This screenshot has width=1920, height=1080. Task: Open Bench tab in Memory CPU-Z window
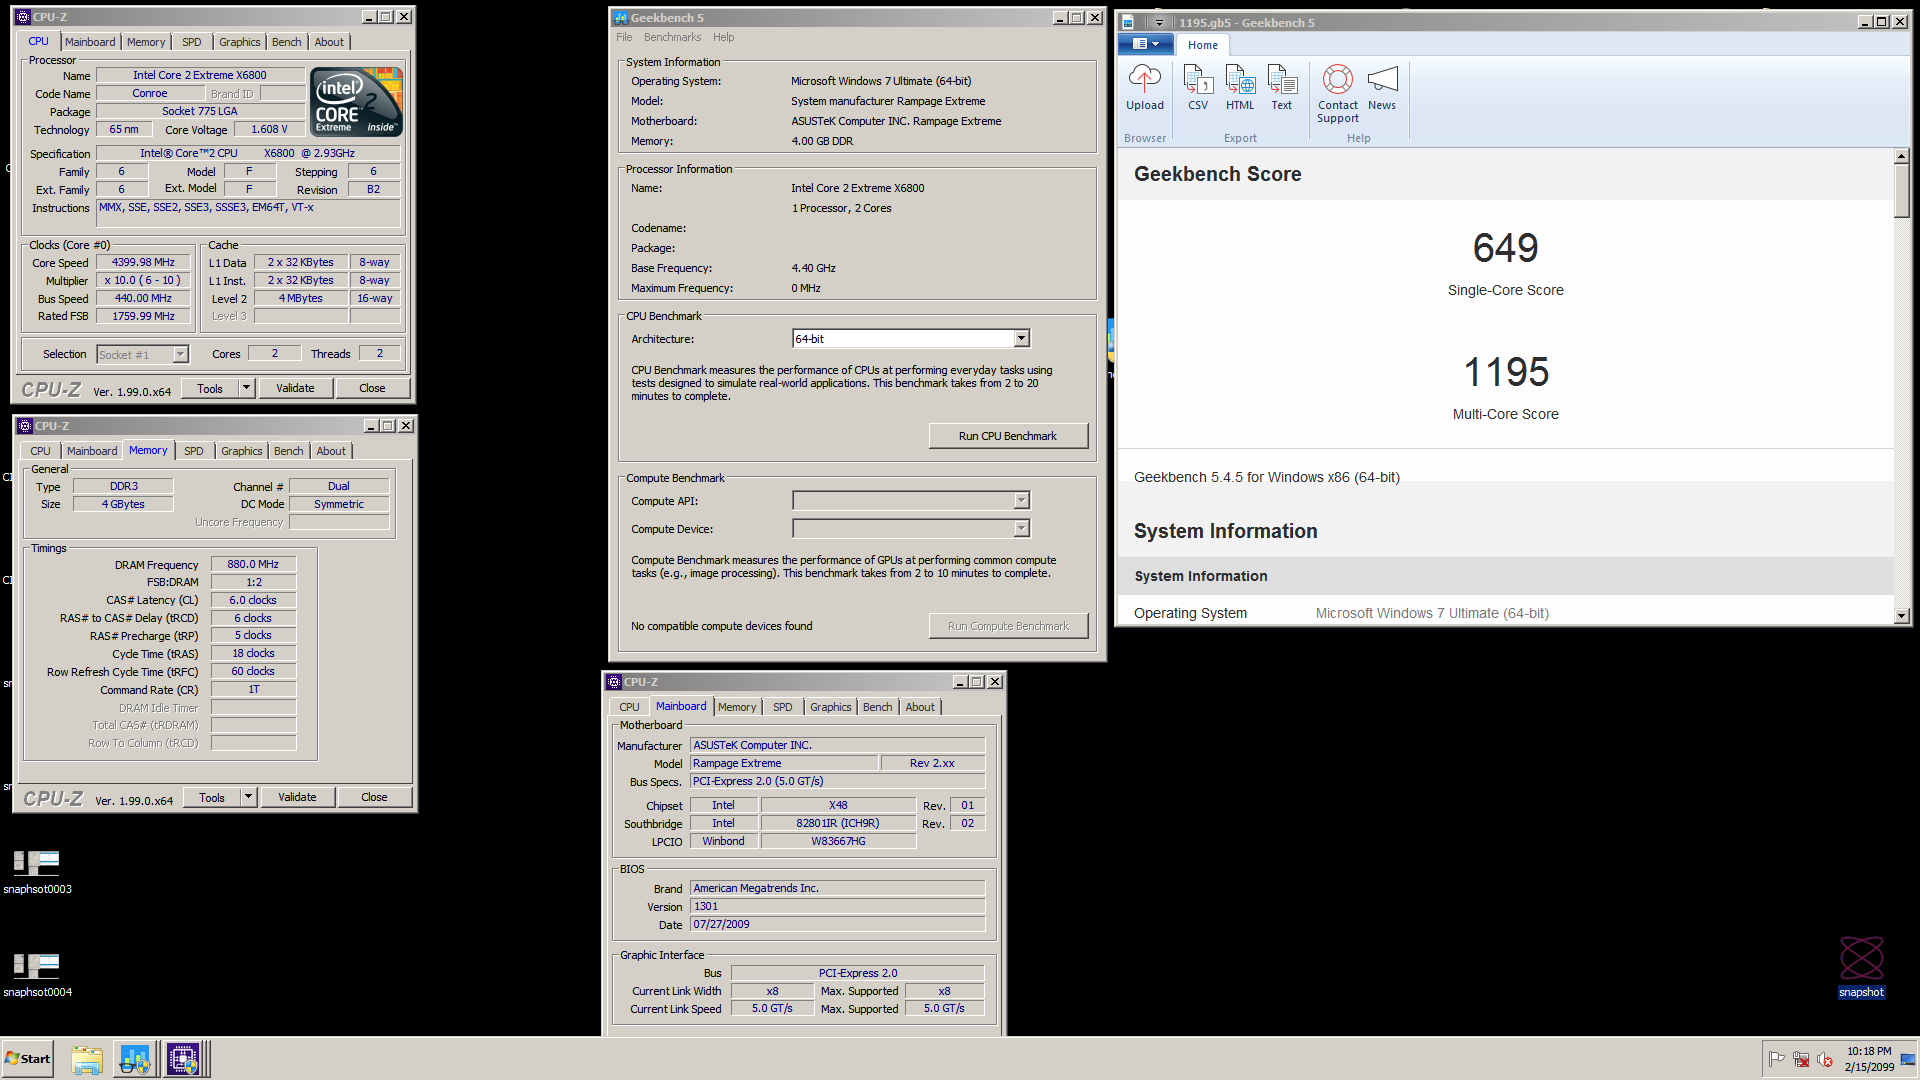[x=289, y=451]
